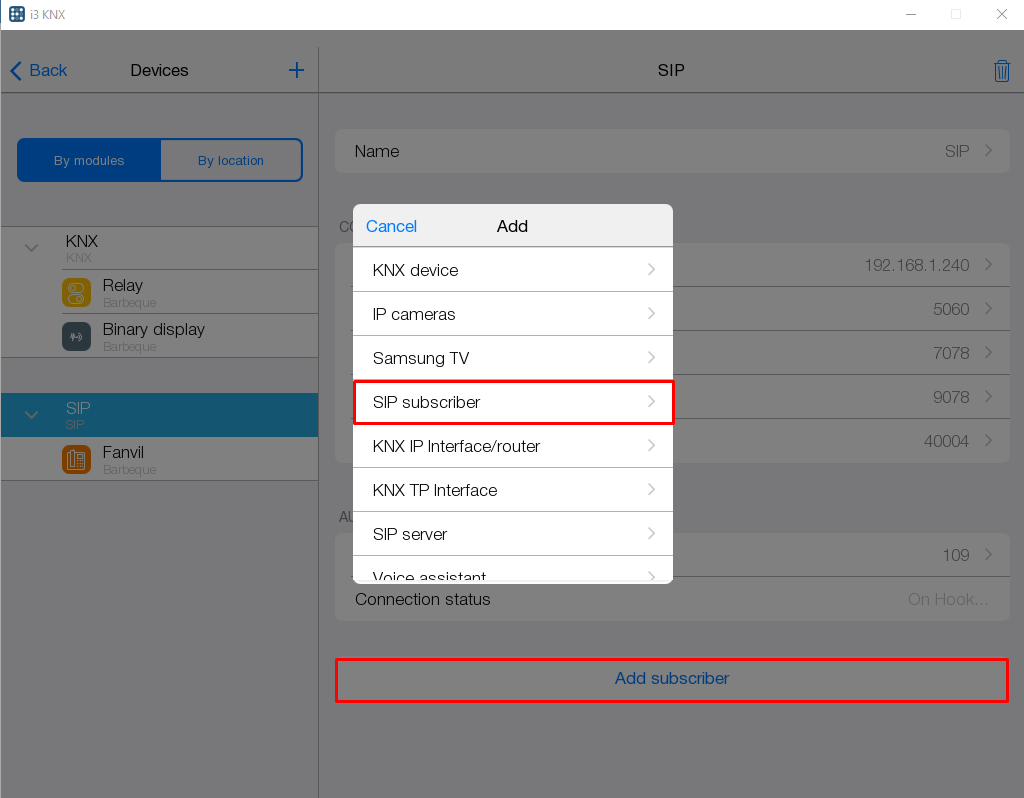Select SIP subscriber from Add list
This screenshot has width=1024, height=798.
coord(513,402)
